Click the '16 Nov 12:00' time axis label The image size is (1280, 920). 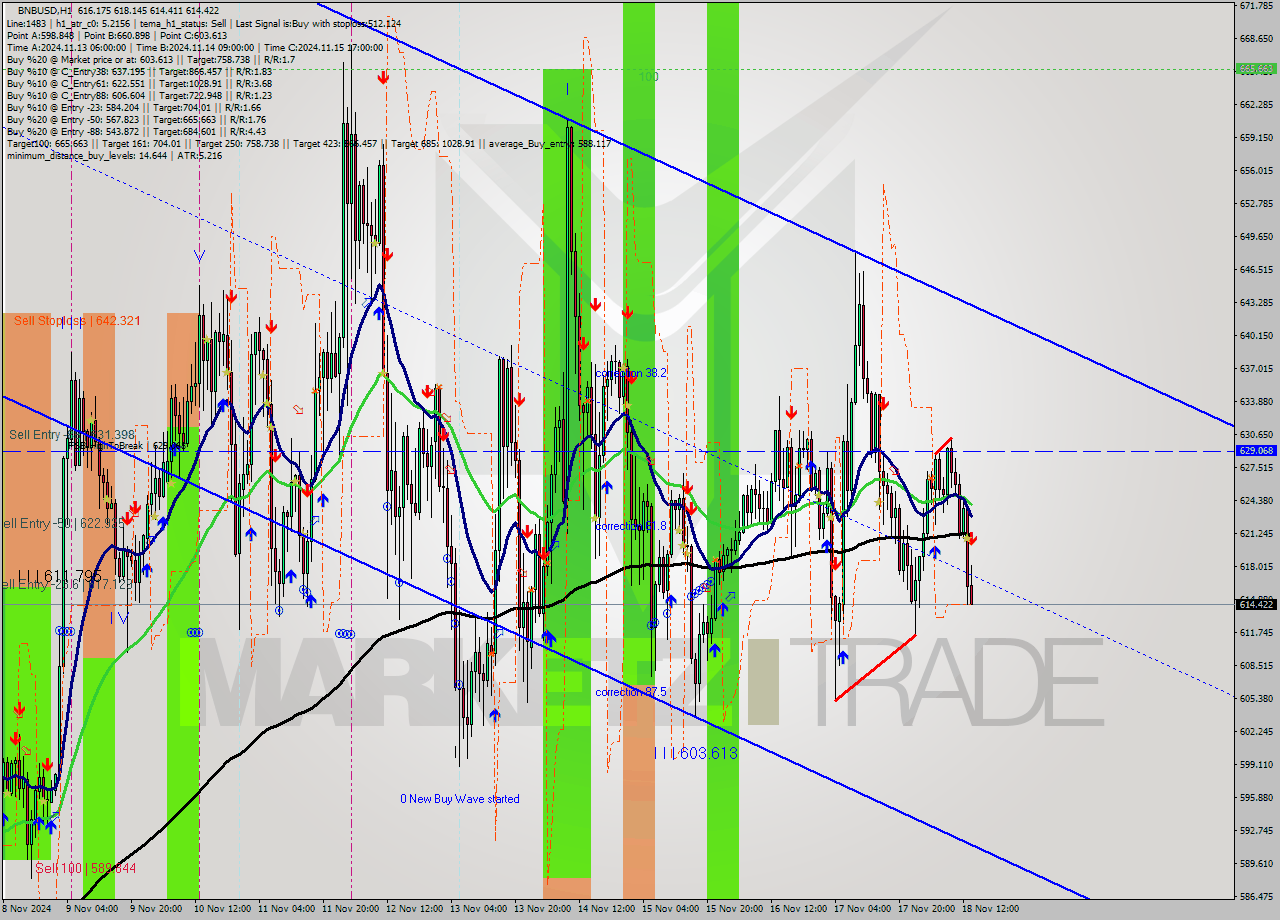[x=798, y=909]
